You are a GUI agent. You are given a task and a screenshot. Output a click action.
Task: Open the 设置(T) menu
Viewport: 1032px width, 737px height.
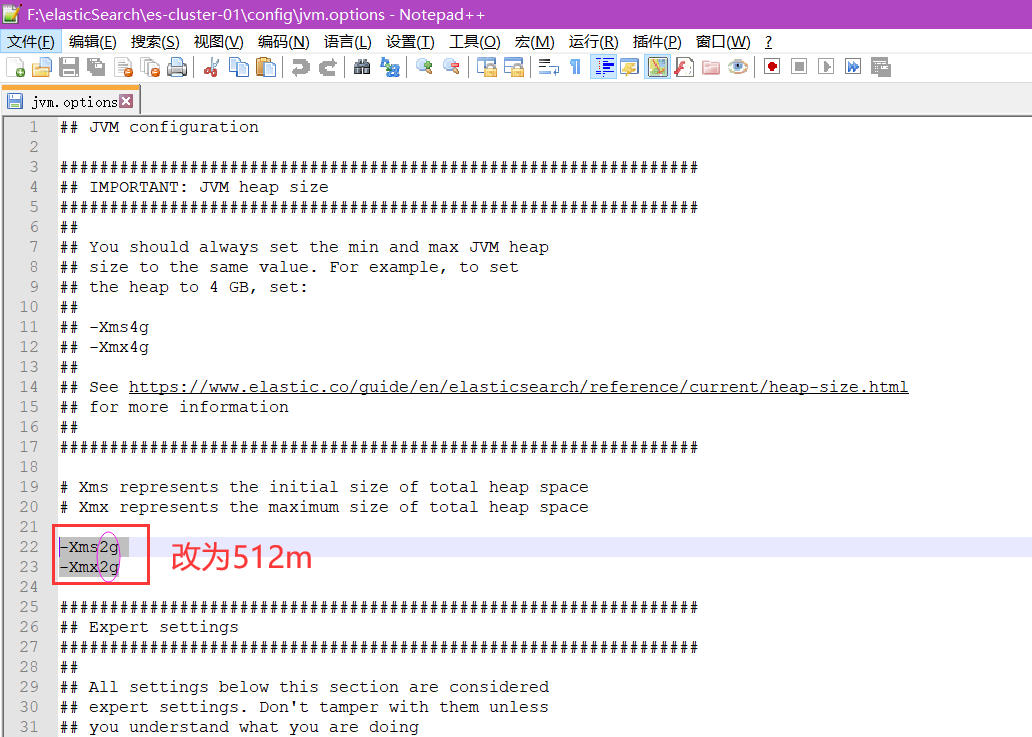pos(410,42)
